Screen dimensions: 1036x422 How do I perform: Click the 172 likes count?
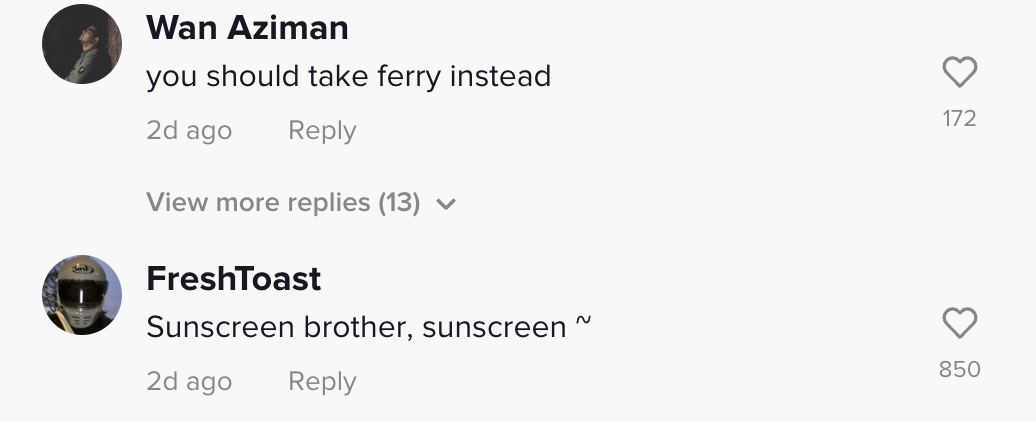[959, 119]
